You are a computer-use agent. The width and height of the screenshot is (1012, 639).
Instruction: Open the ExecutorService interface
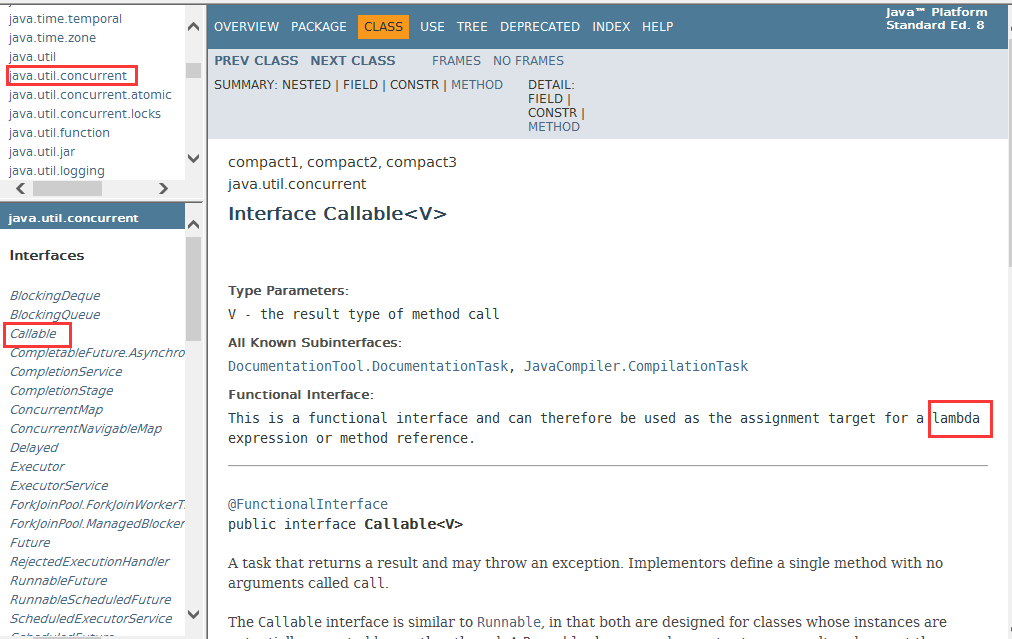click(59, 485)
